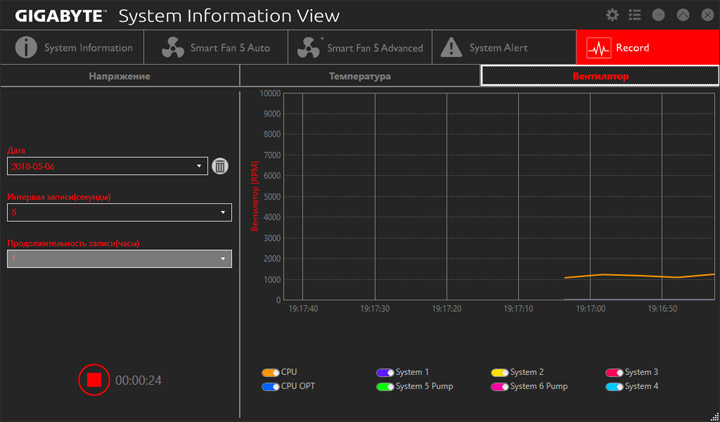720x422 pixels.
Task: Click the GIGABYTE logo text
Action: [x=60, y=16]
